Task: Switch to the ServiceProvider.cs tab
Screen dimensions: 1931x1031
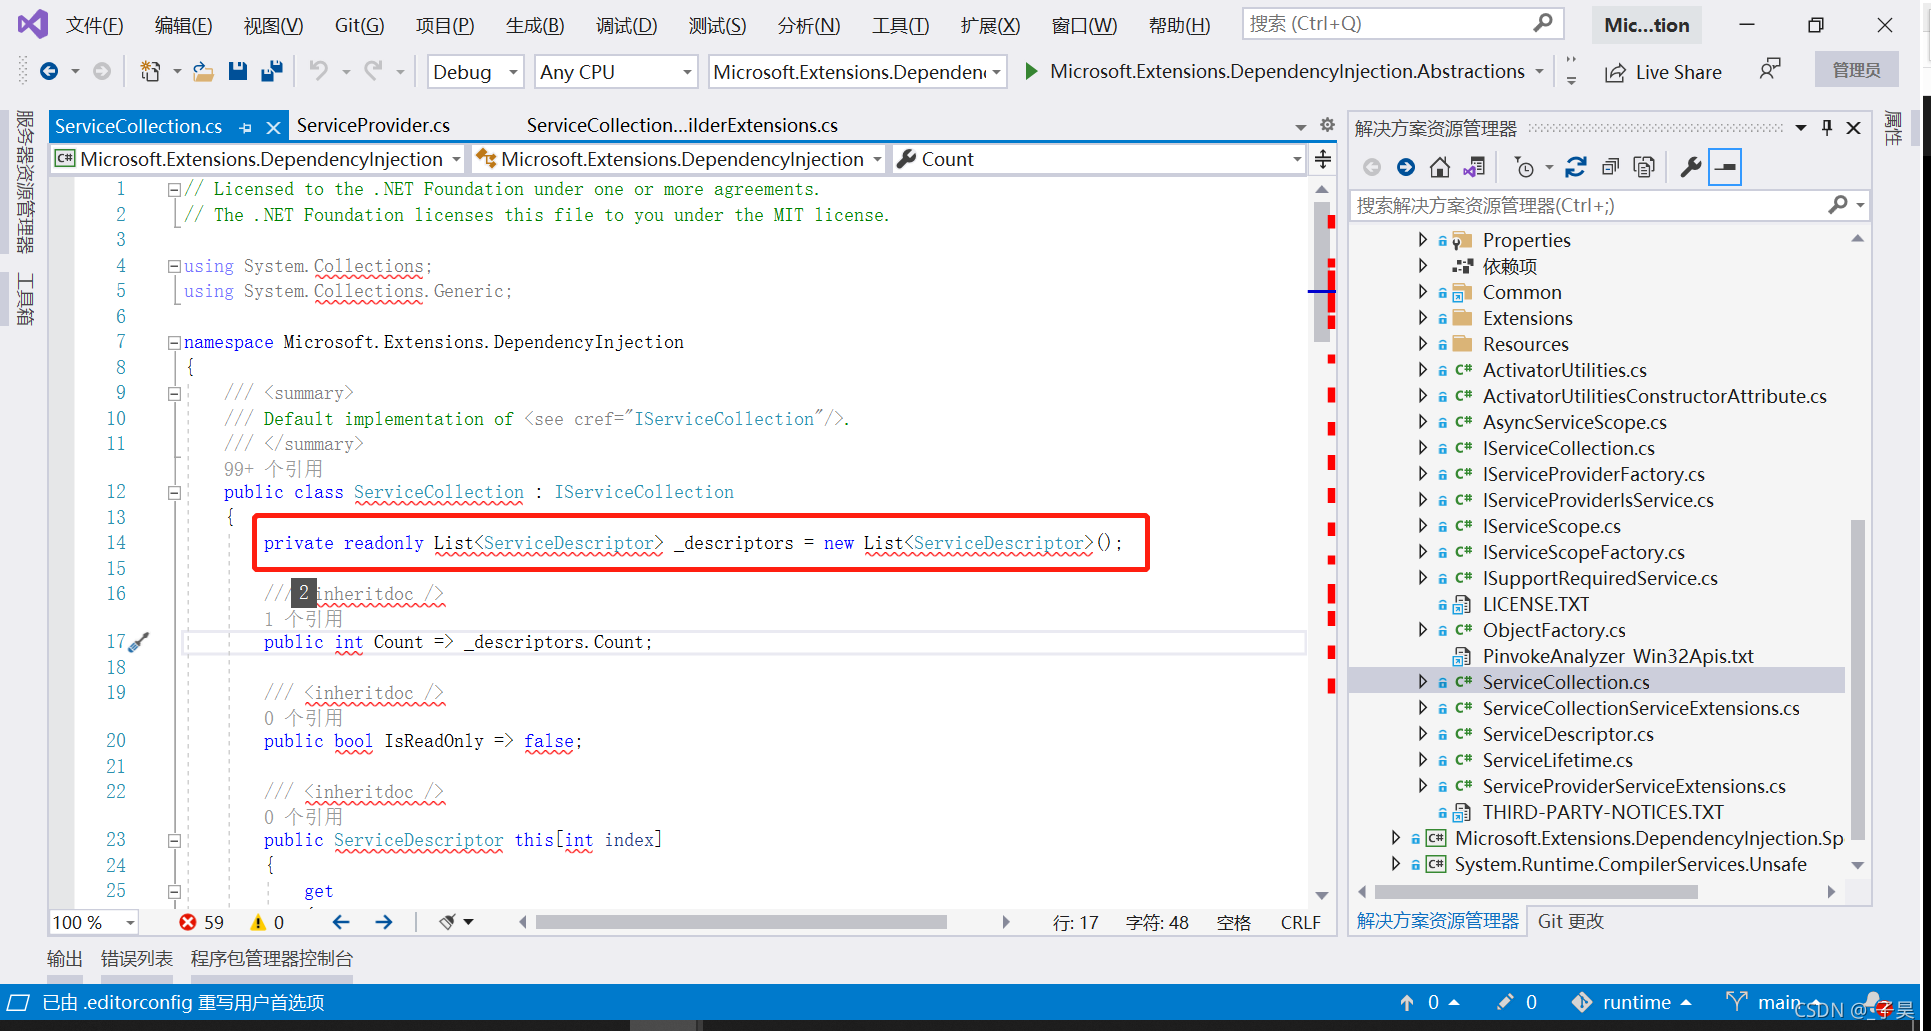Action: click(373, 125)
